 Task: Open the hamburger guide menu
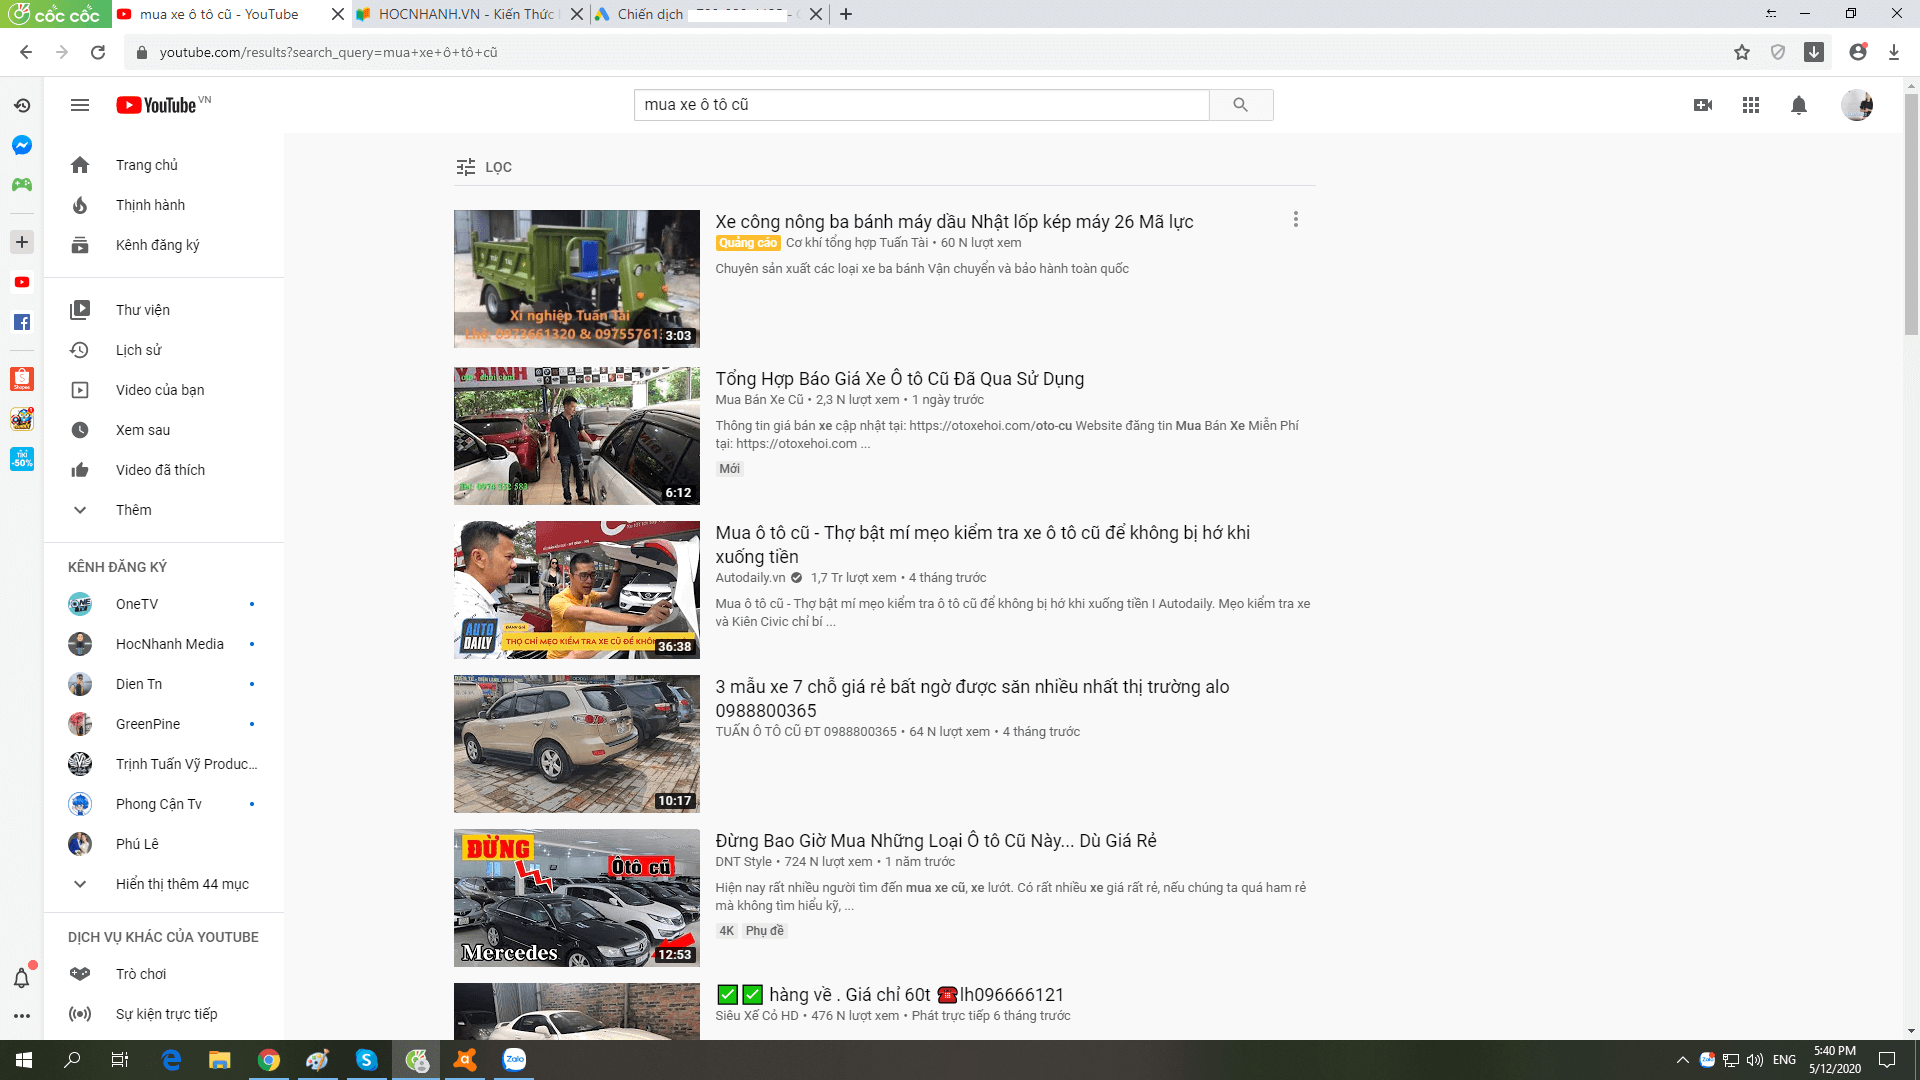point(80,105)
